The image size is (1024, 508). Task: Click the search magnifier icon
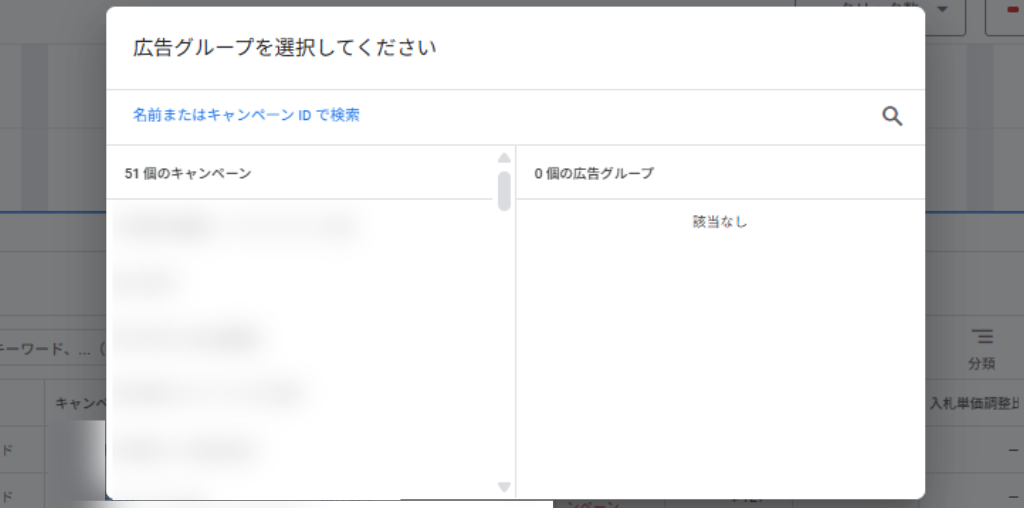pyautogui.click(x=892, y=116)
